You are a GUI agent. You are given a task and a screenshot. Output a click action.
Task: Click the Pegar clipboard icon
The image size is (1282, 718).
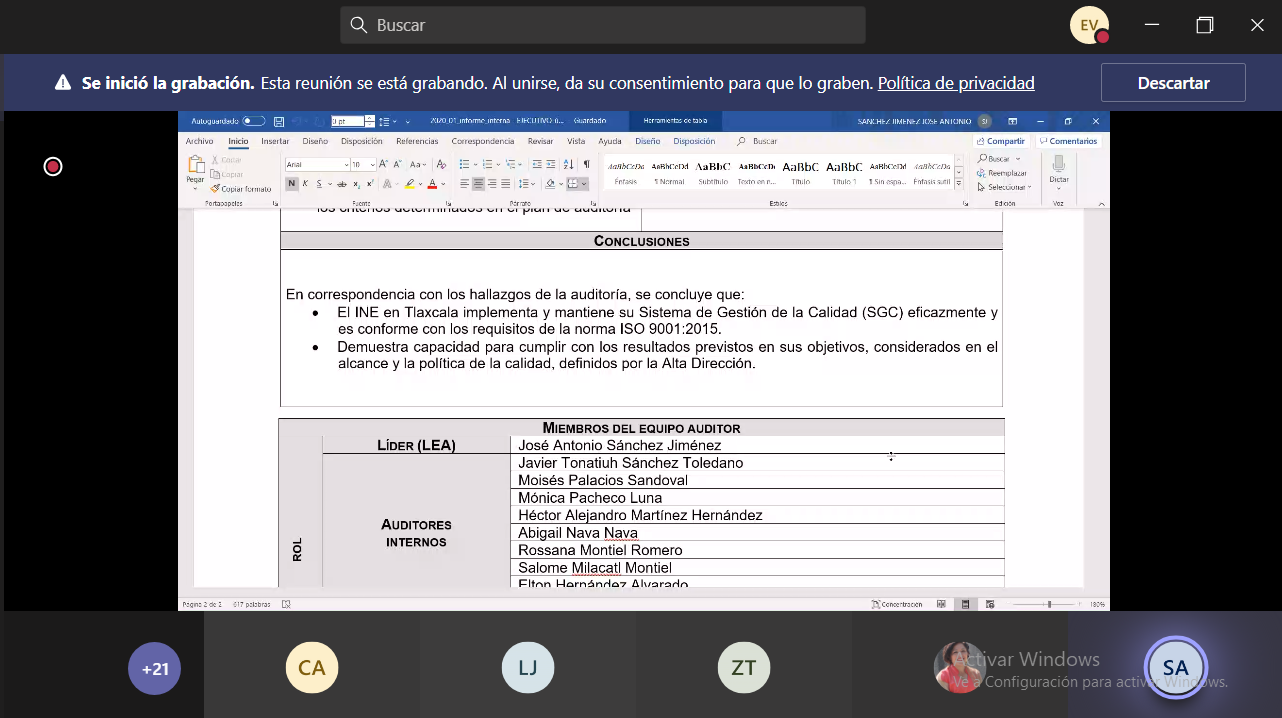(195, 164)
